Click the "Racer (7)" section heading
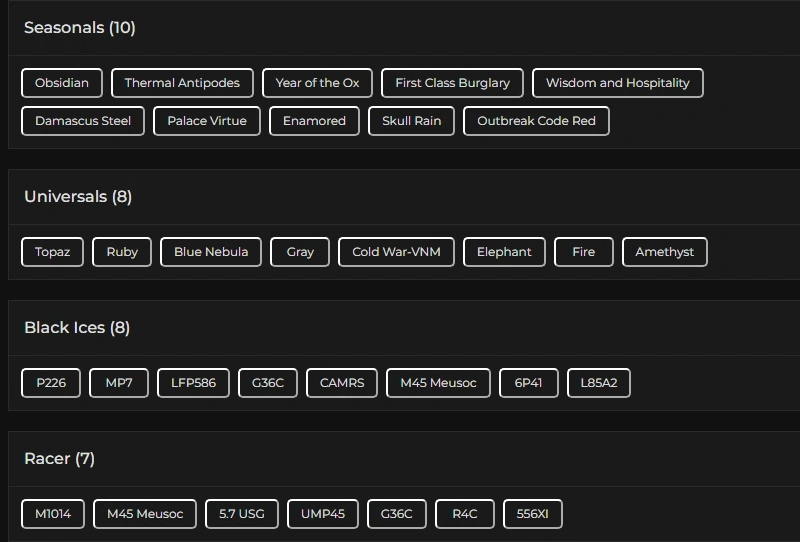The image size is (800, 542). click(59, 458)
